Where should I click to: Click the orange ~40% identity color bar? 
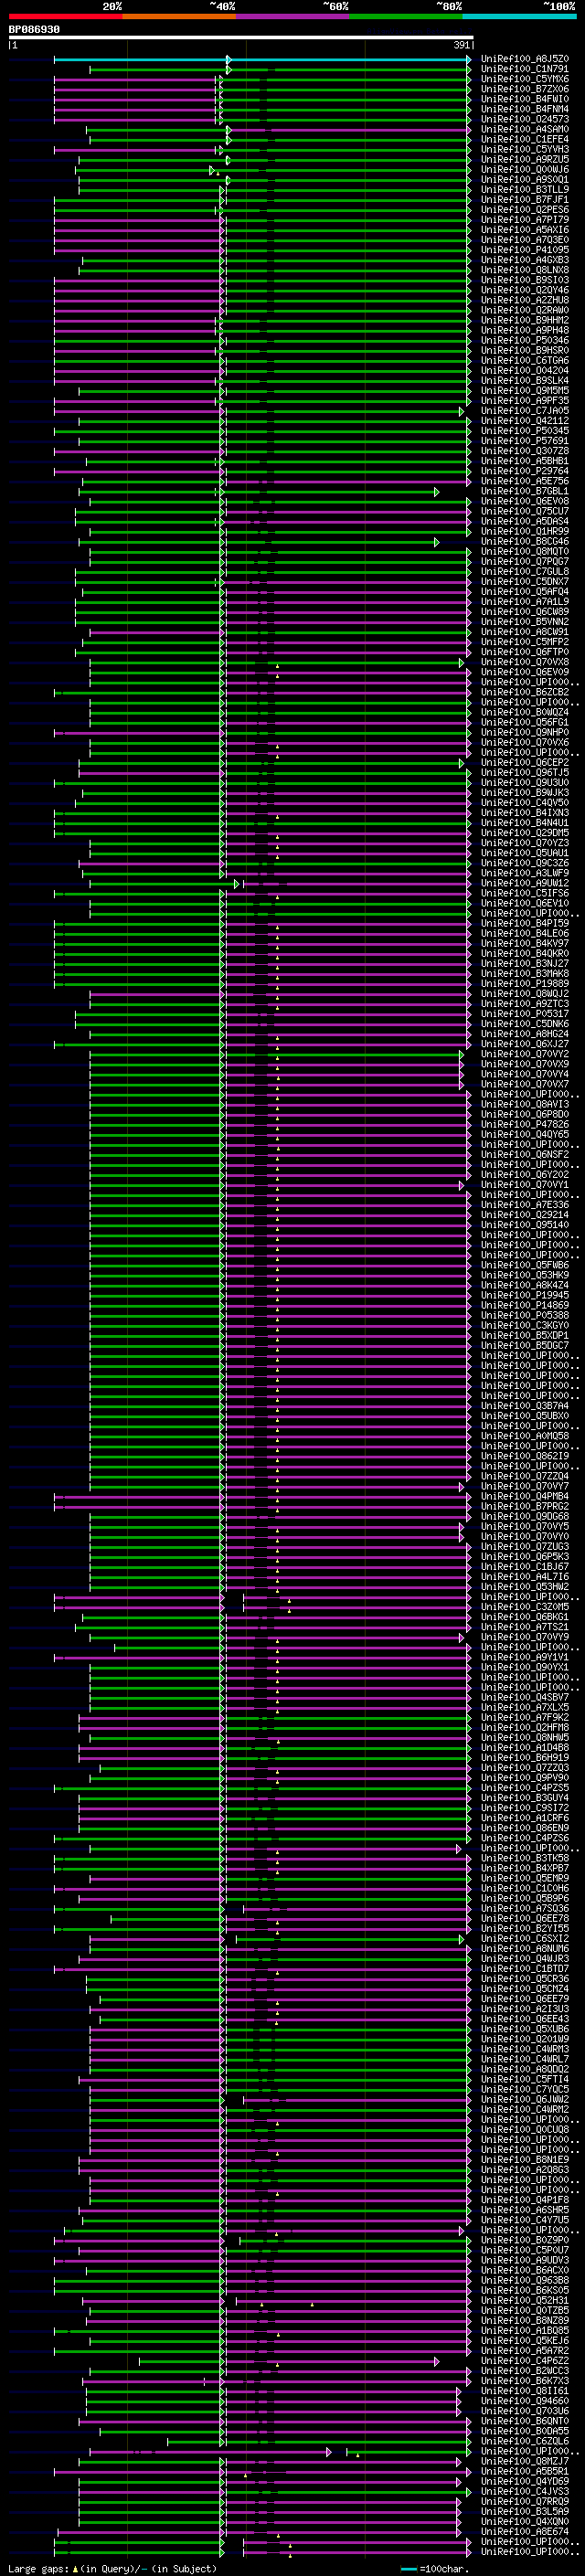click(179, 16)
